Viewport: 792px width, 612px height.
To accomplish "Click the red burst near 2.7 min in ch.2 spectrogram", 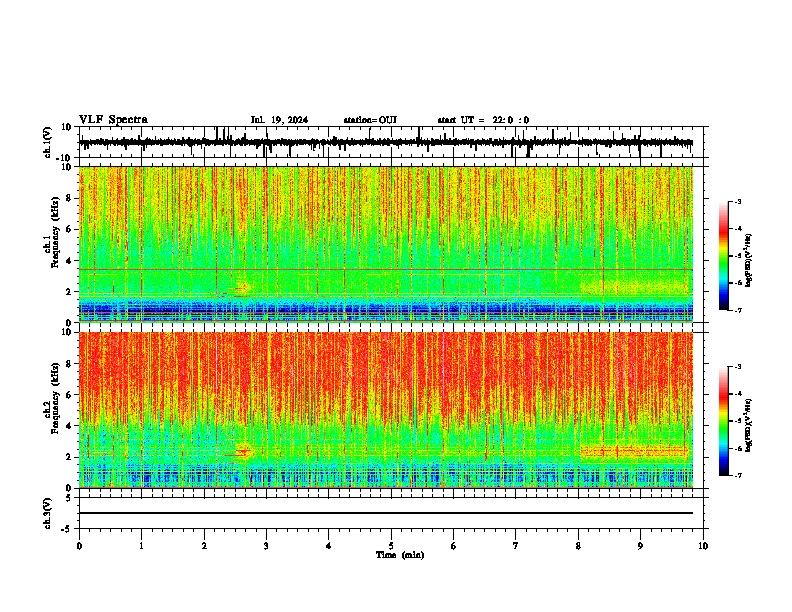I will [x=242, y=453].
